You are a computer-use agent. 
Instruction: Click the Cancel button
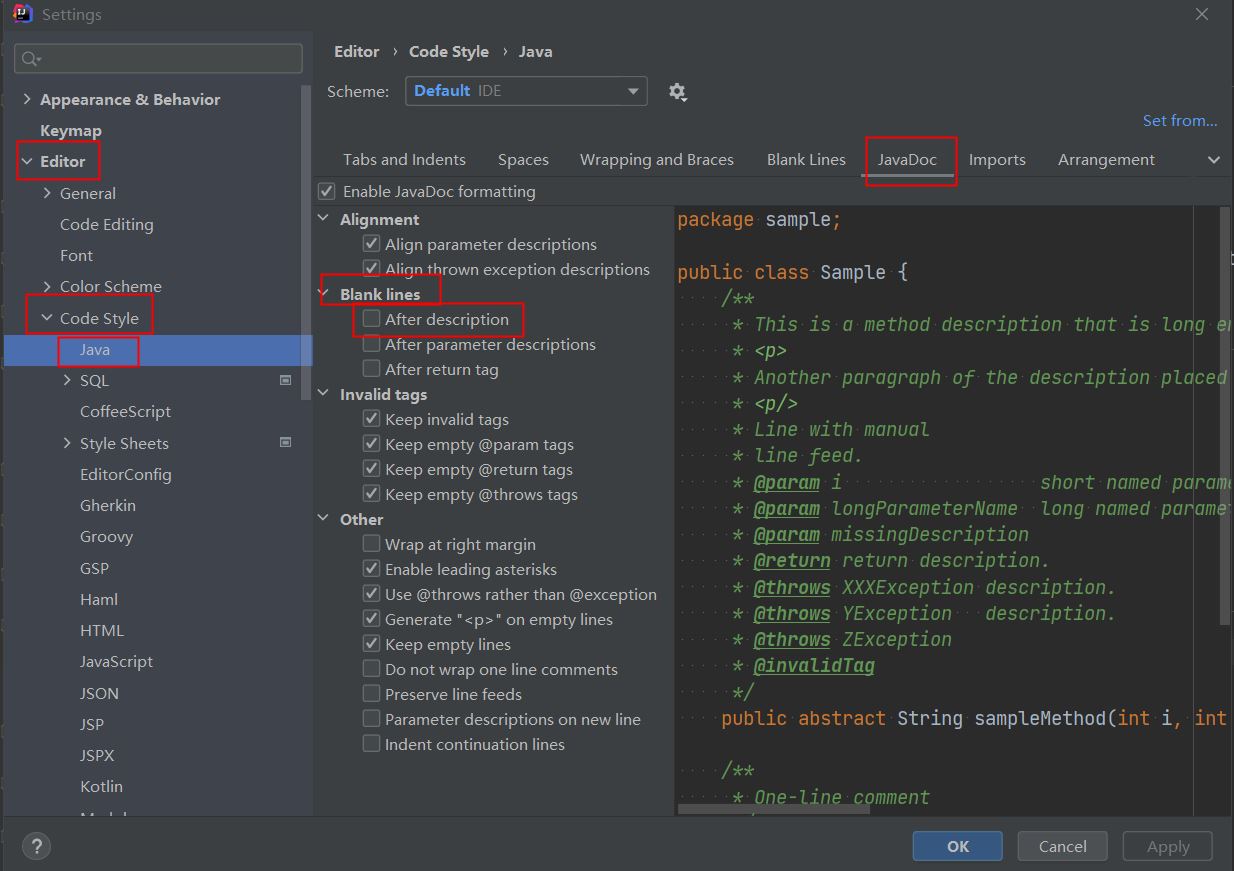coord(1062,846)
